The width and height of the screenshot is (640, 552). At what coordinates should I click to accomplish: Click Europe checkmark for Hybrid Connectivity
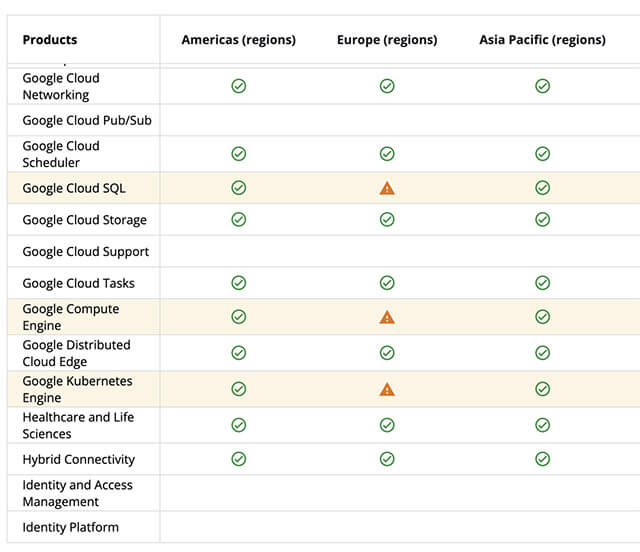[387, 459]
